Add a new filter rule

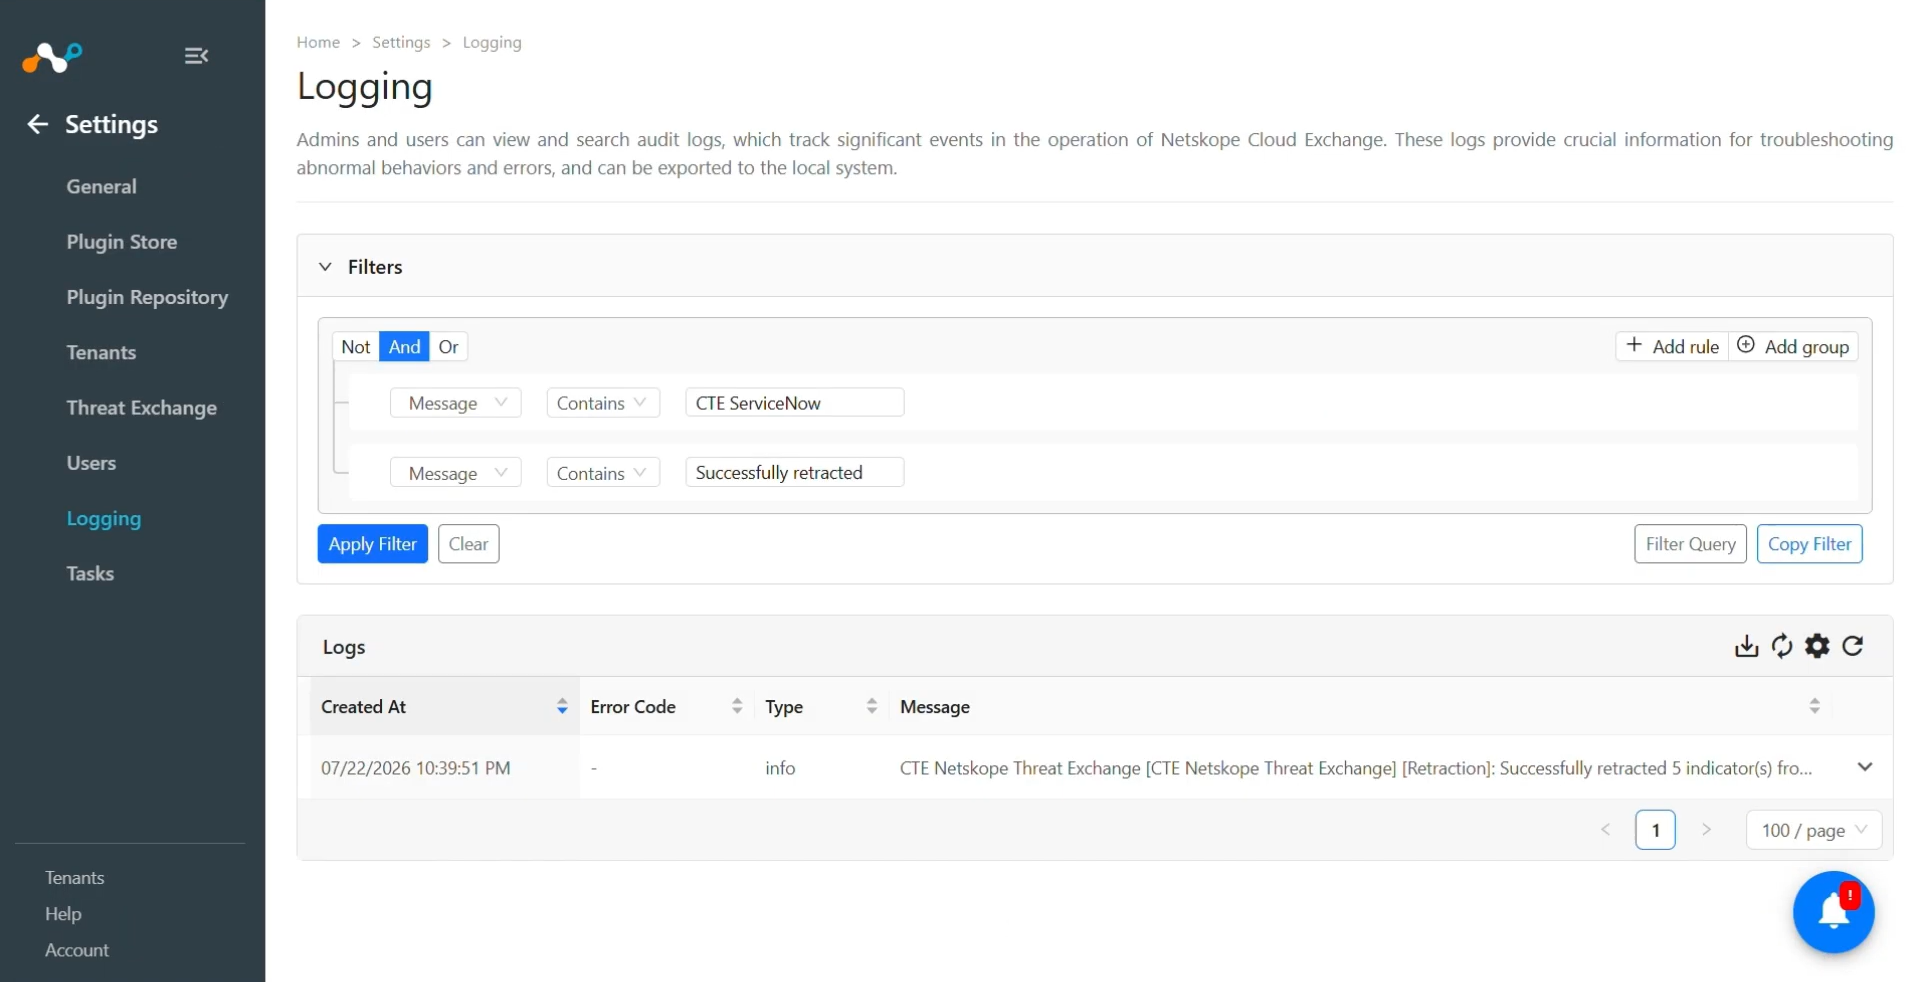tap(1672, 347)
